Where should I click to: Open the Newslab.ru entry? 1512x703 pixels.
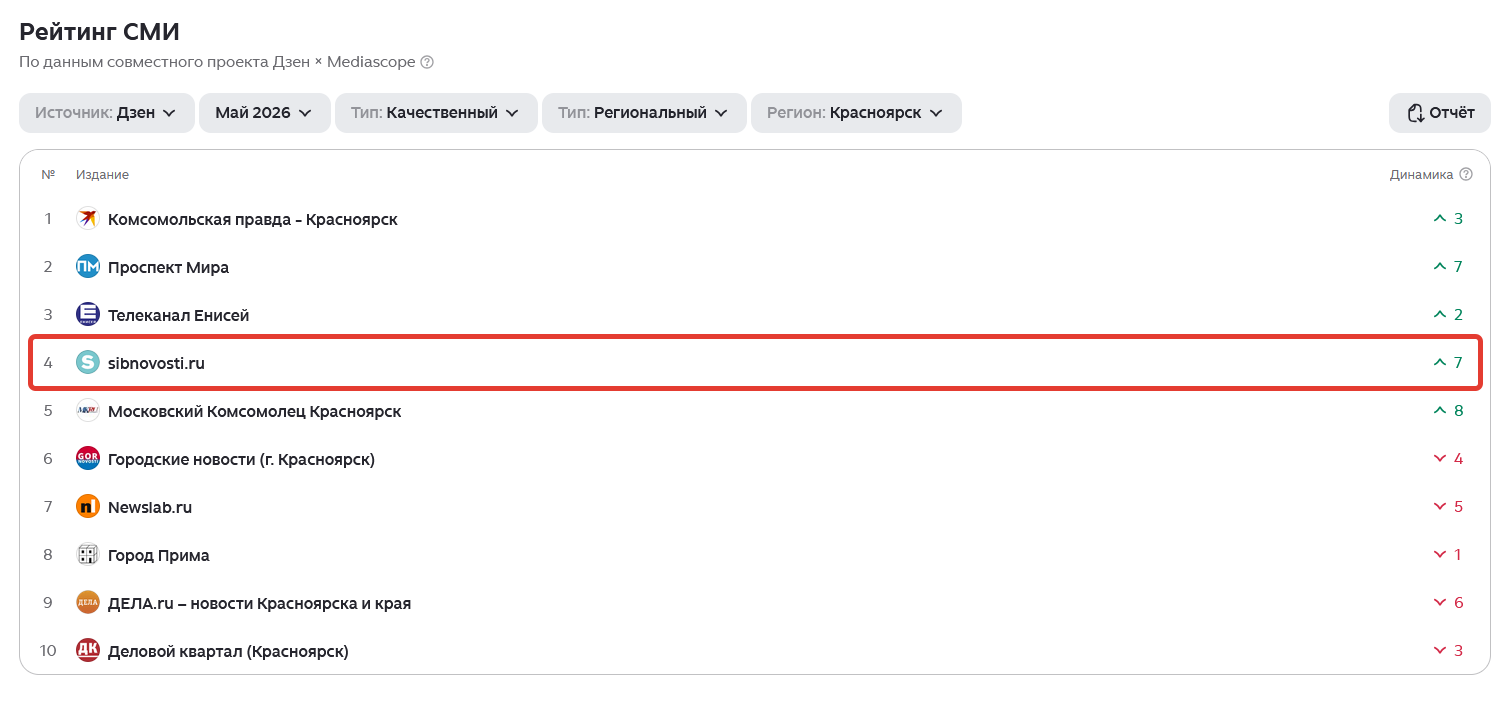click(150, 507)
